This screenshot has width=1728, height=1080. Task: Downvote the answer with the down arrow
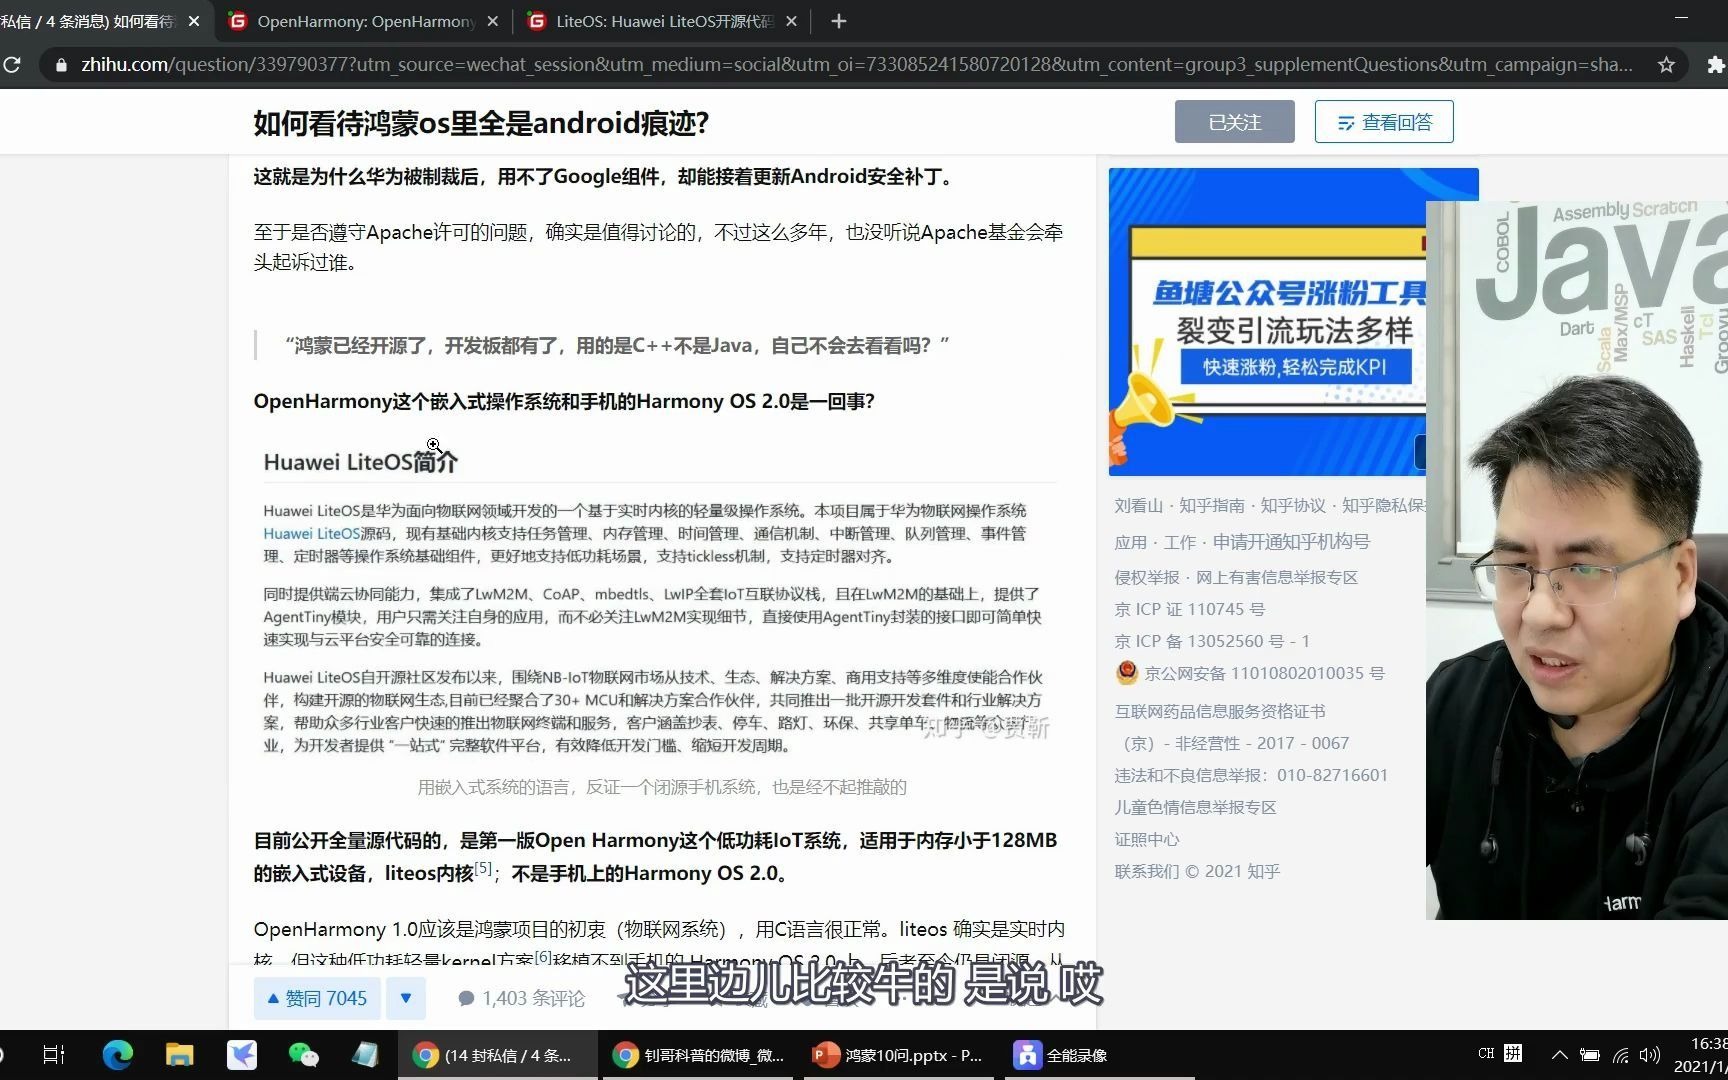[x=406, y=998]
